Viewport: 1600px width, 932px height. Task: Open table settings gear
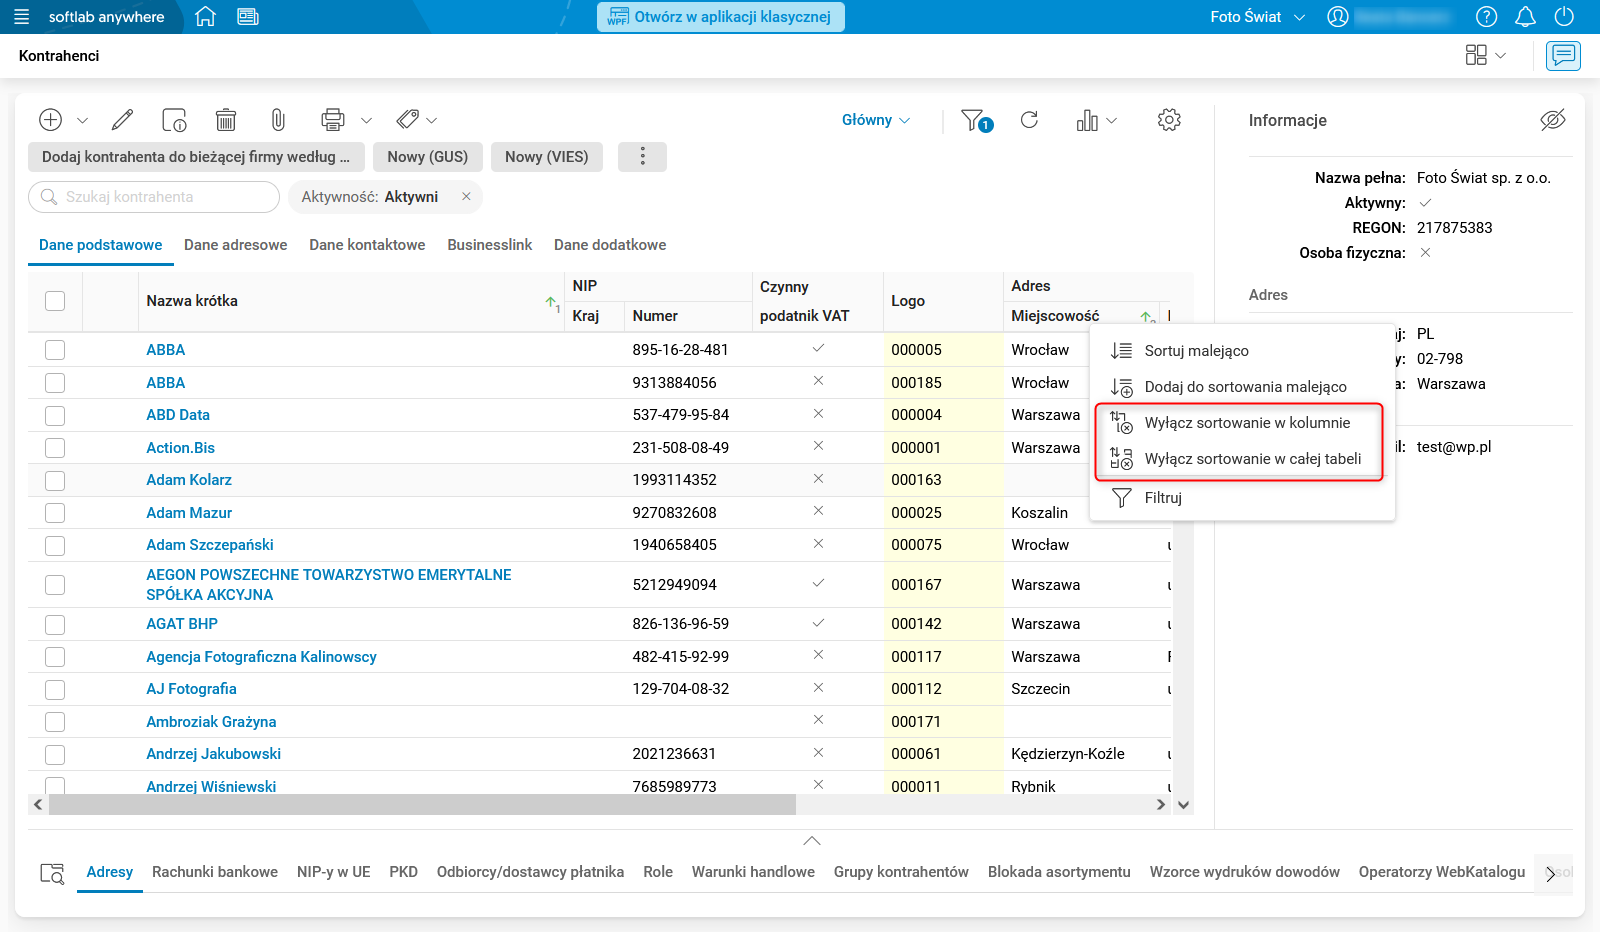point(1169,120)
